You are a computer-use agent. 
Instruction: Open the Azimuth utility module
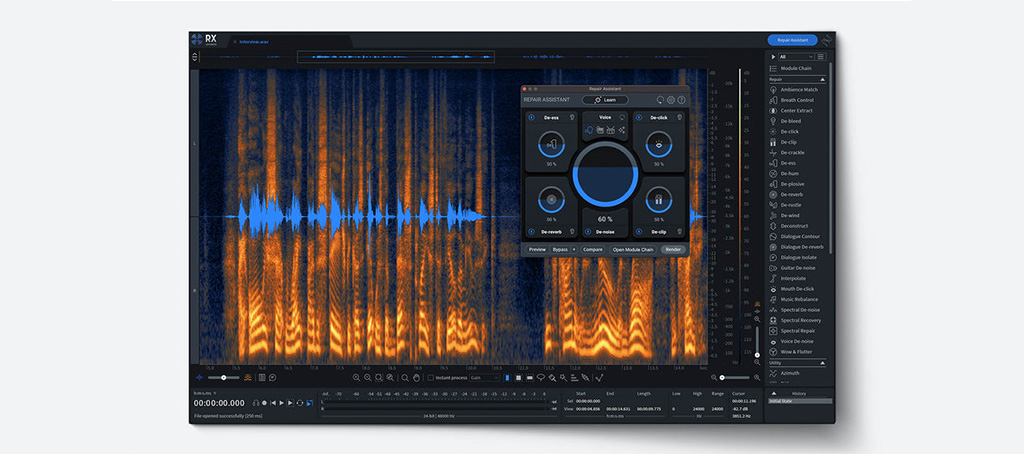point(785,373)
